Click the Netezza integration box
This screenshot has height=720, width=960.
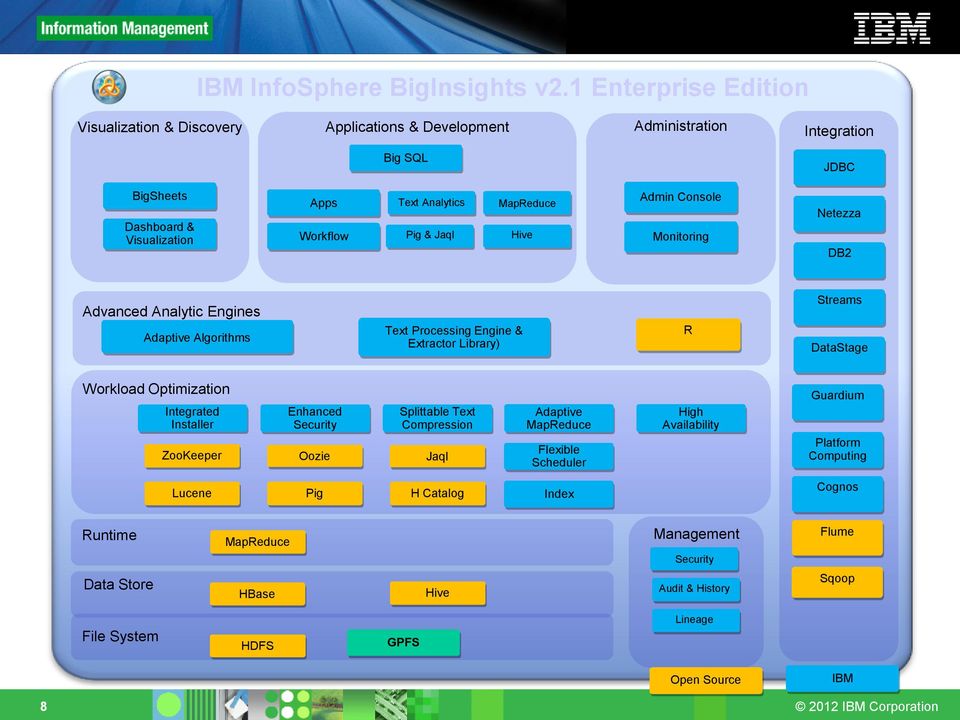[839, 214]
